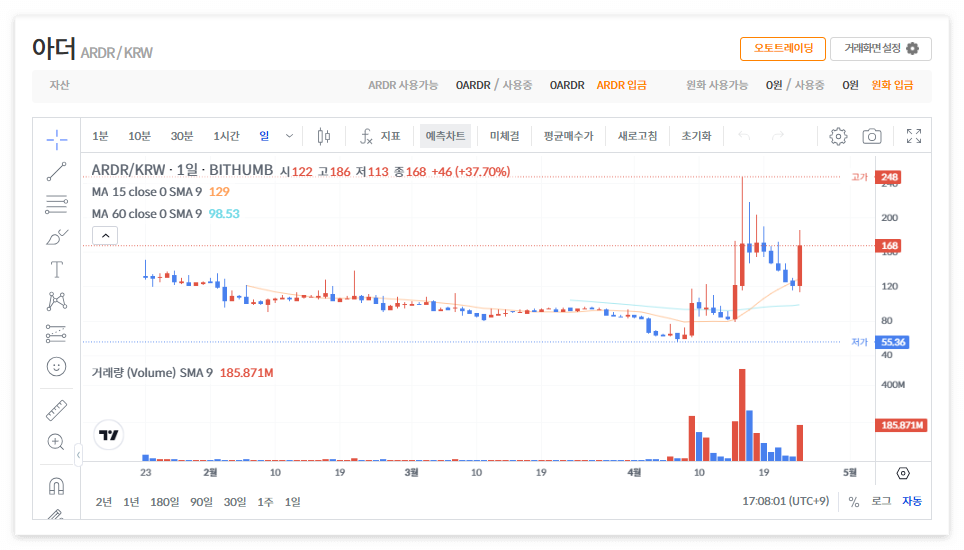
Task: Open the horizontal lines Fibonacci tool
Action: (57, 204)
